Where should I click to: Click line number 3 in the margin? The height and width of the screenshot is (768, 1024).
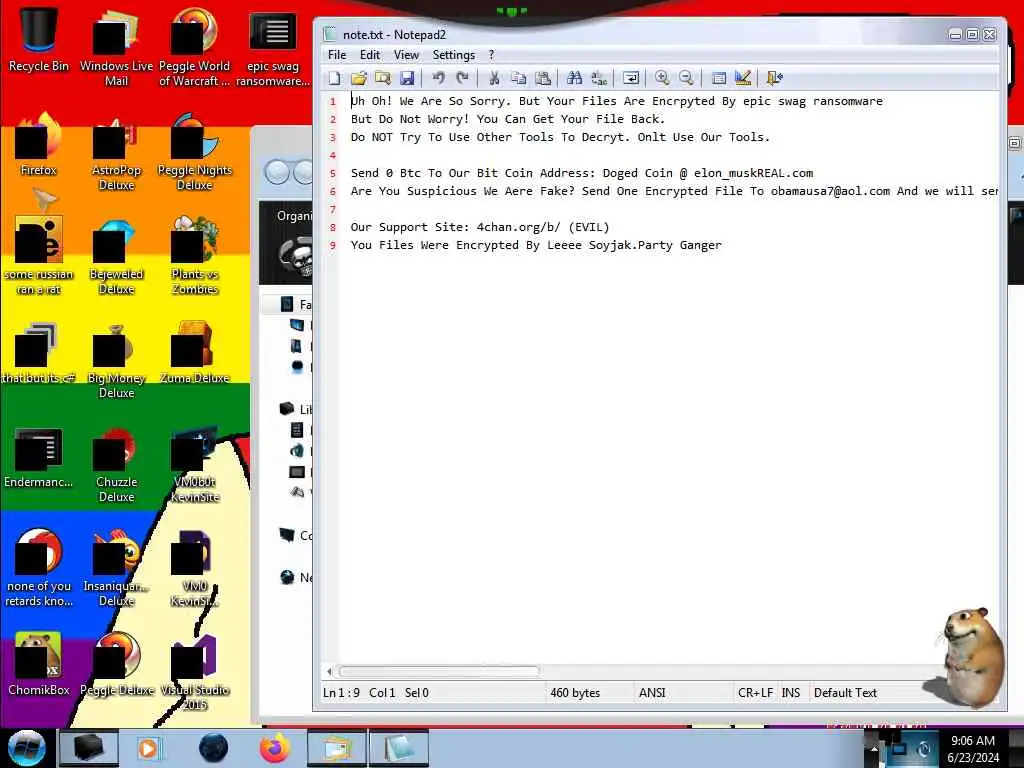tap(332, 137)
